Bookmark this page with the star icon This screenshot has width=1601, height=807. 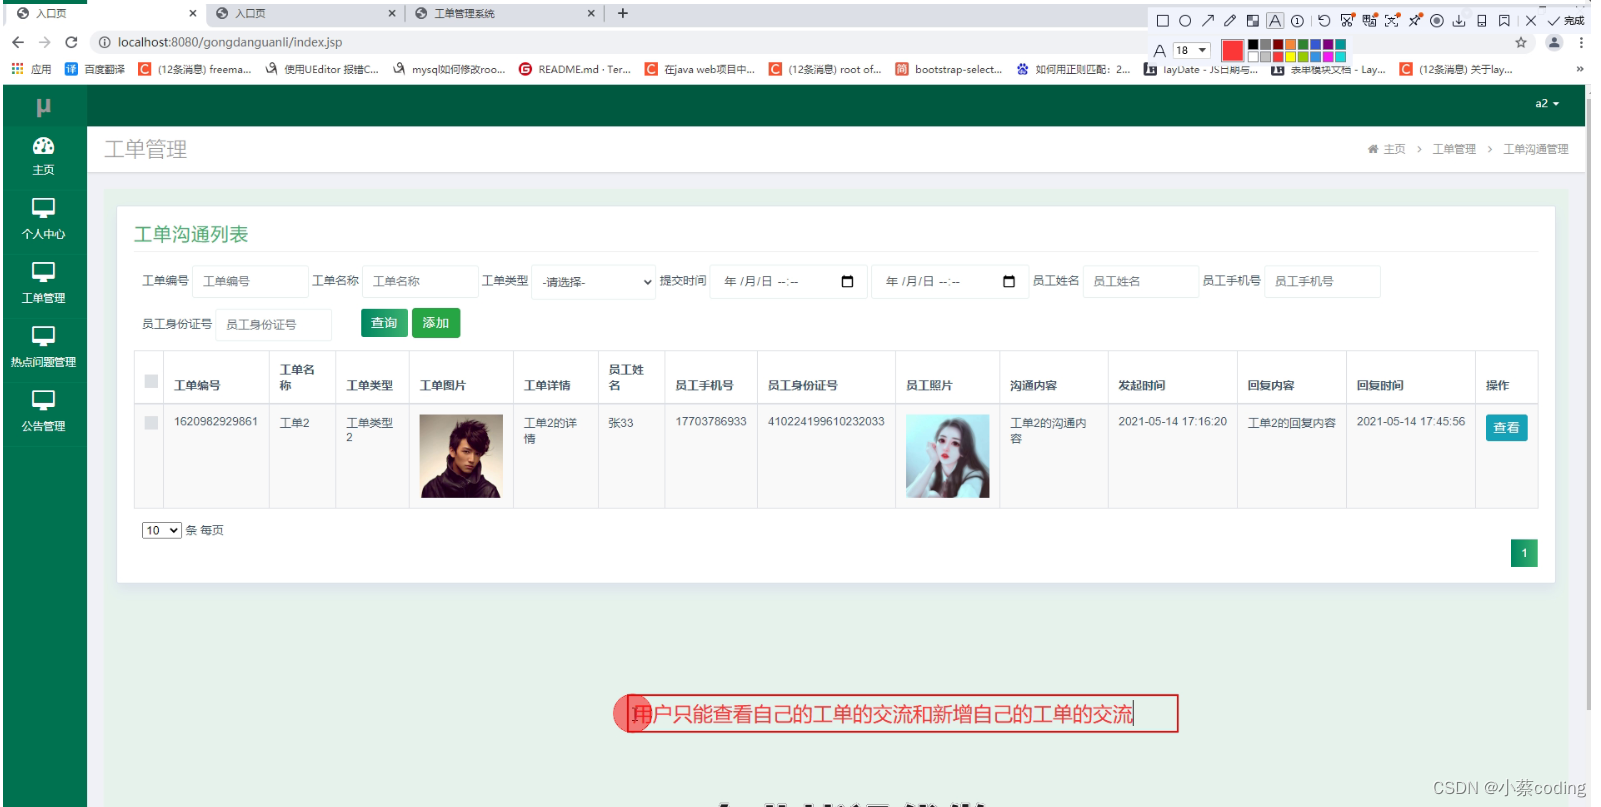1521,42
